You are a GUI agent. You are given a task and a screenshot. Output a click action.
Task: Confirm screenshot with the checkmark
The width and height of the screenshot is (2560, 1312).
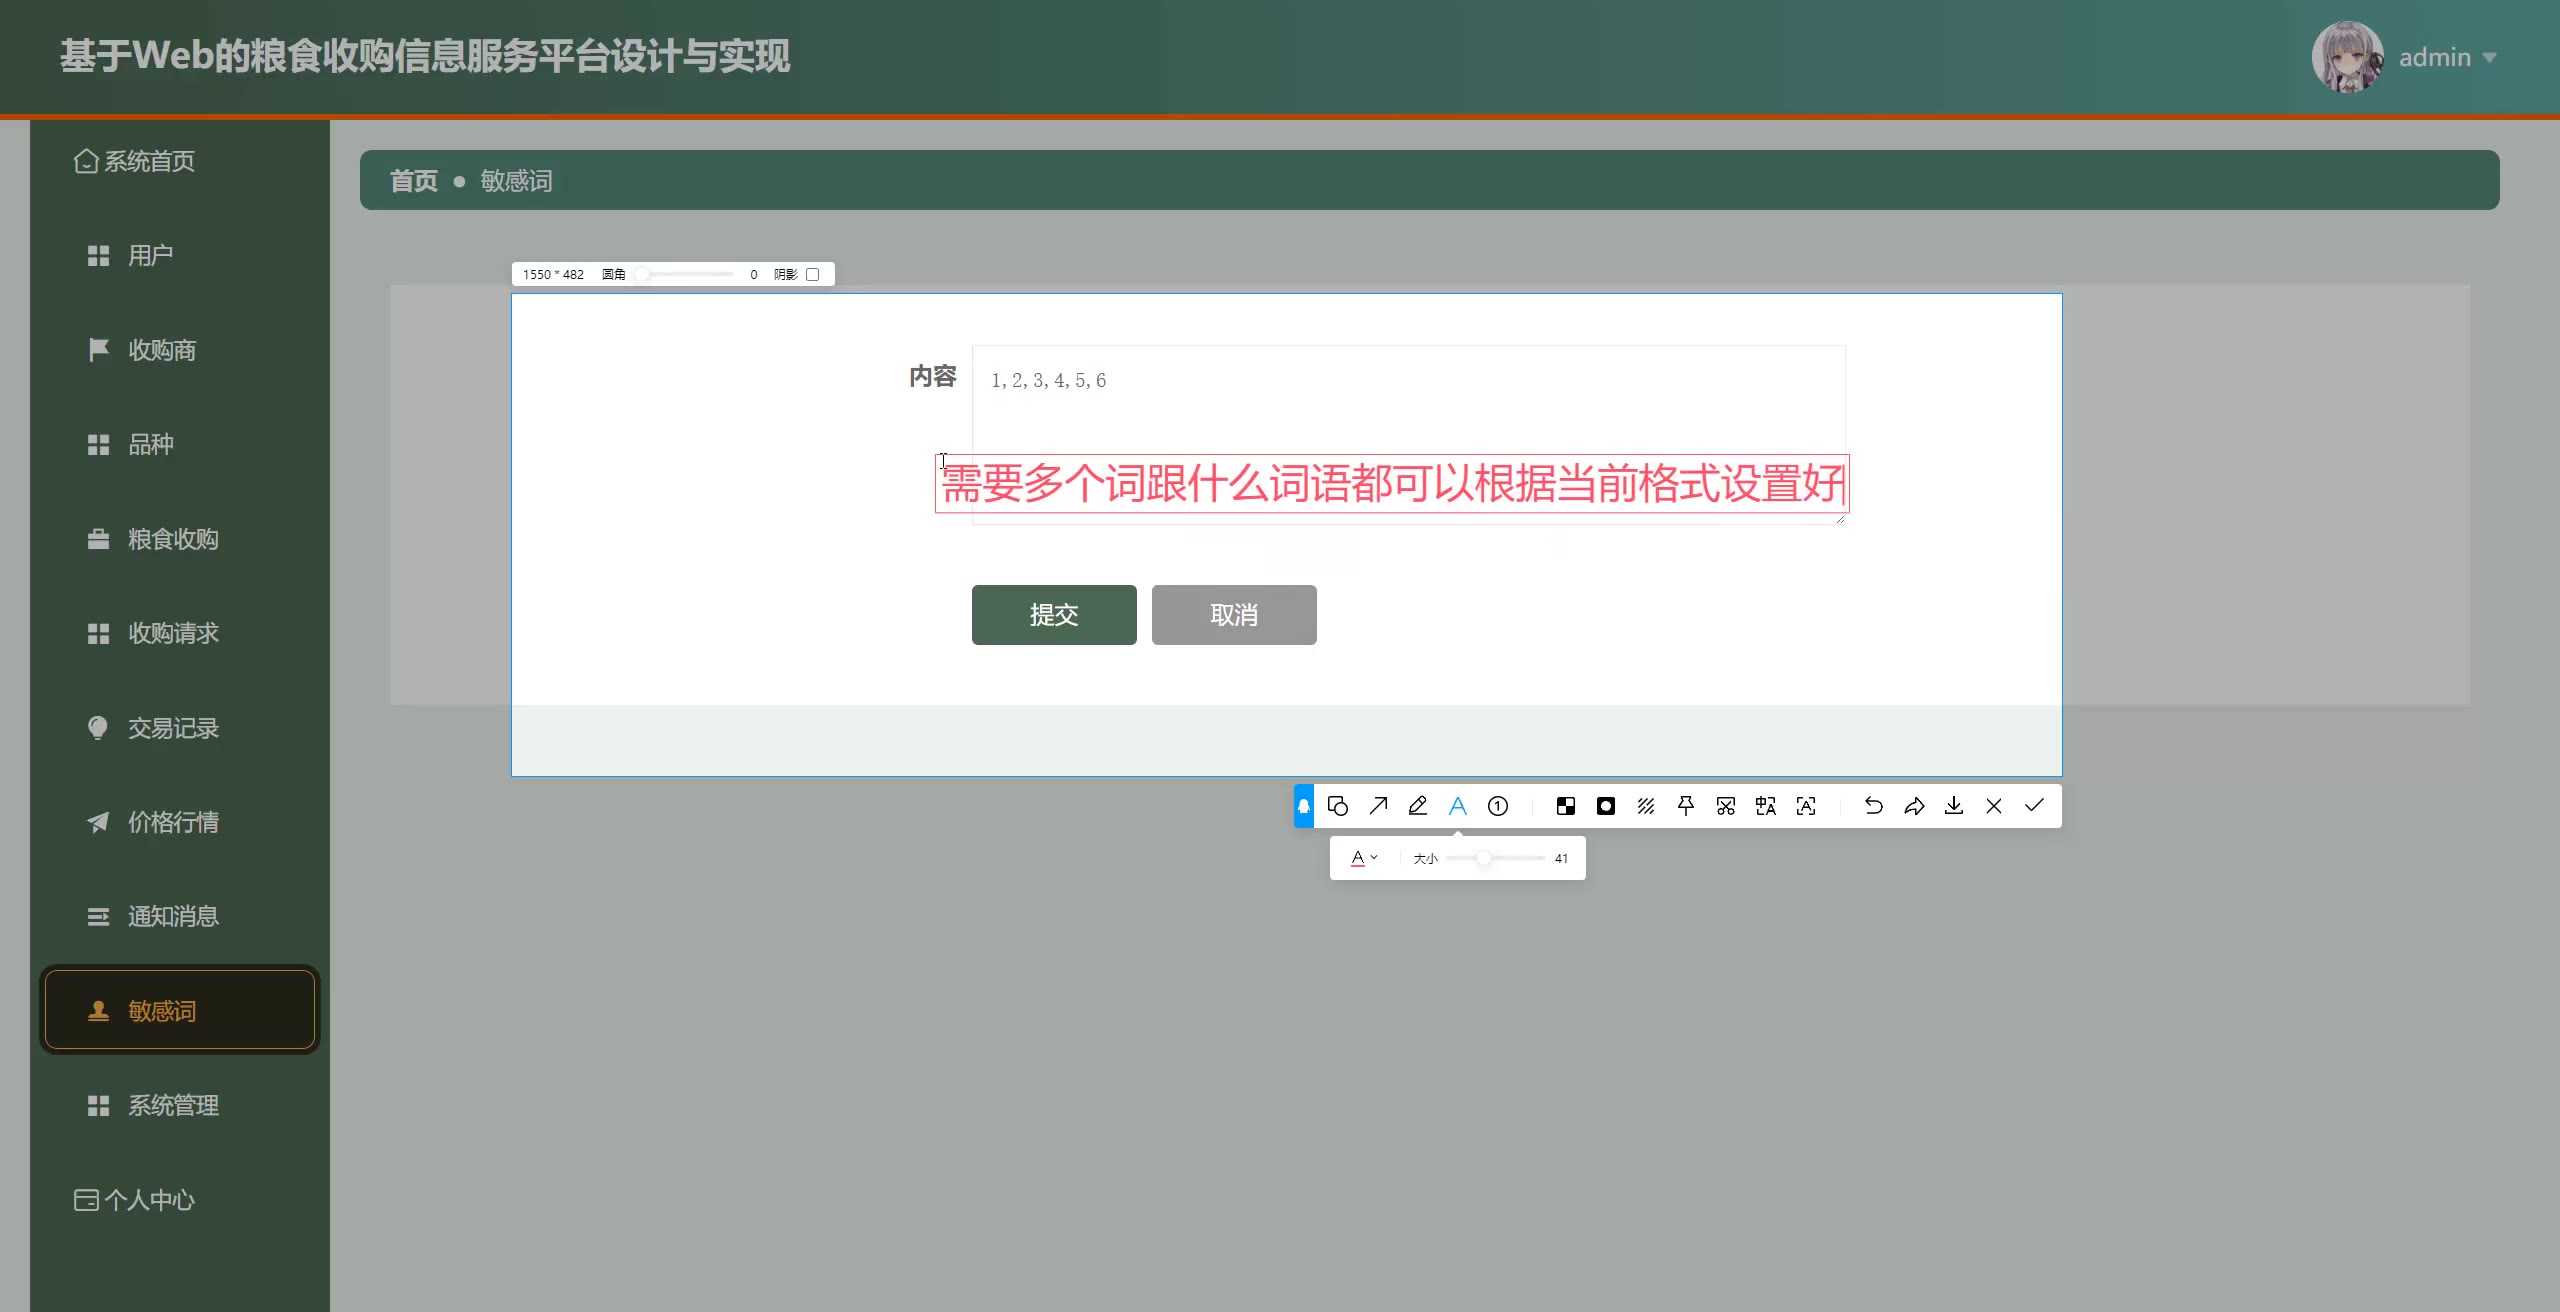point(2034,806)
